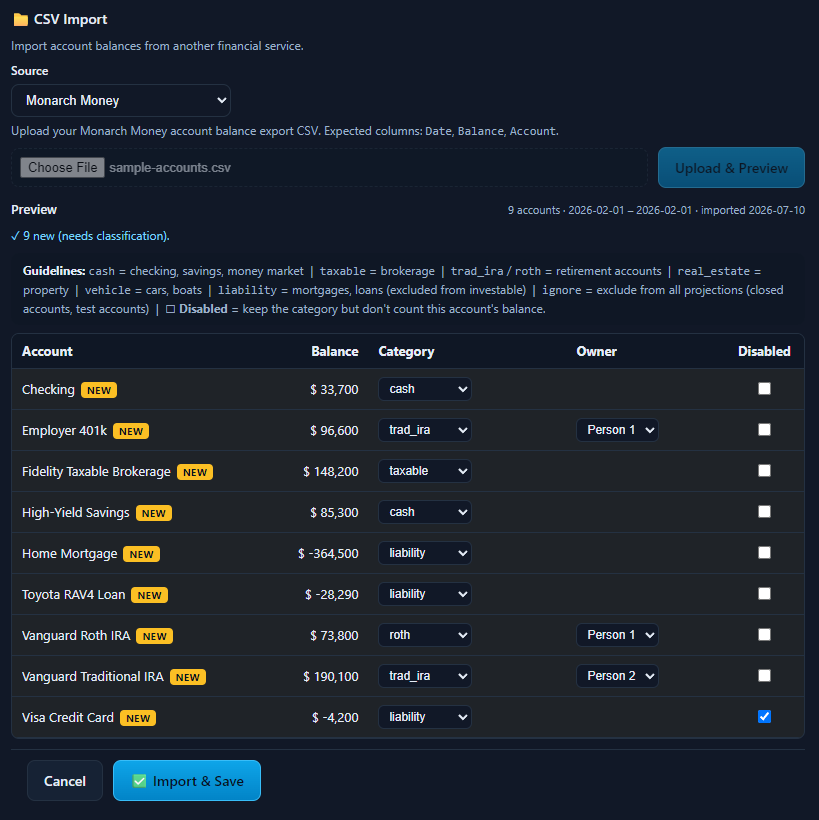Click the Account column header
Viewport: 819px width, 820px height.
(47, 351)
